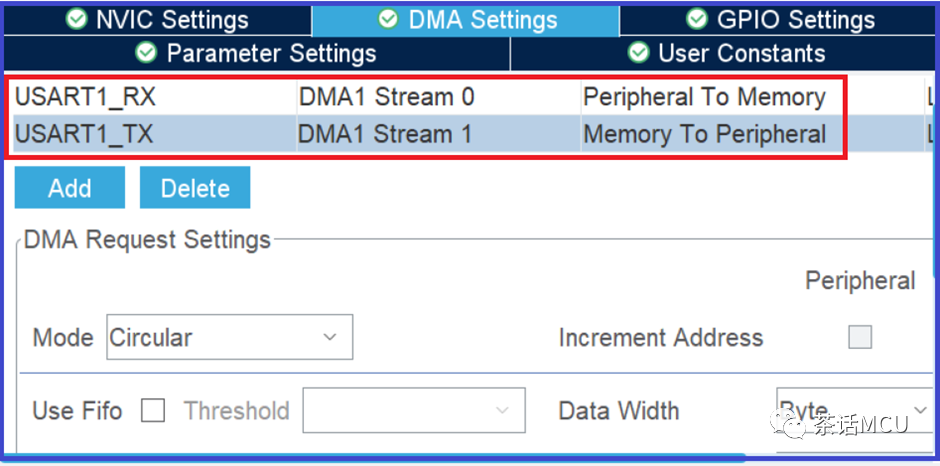This screenshot has height=466, width=940.
Task: Click the green check icon beside NVIC Settings
Action: point(76,19)
